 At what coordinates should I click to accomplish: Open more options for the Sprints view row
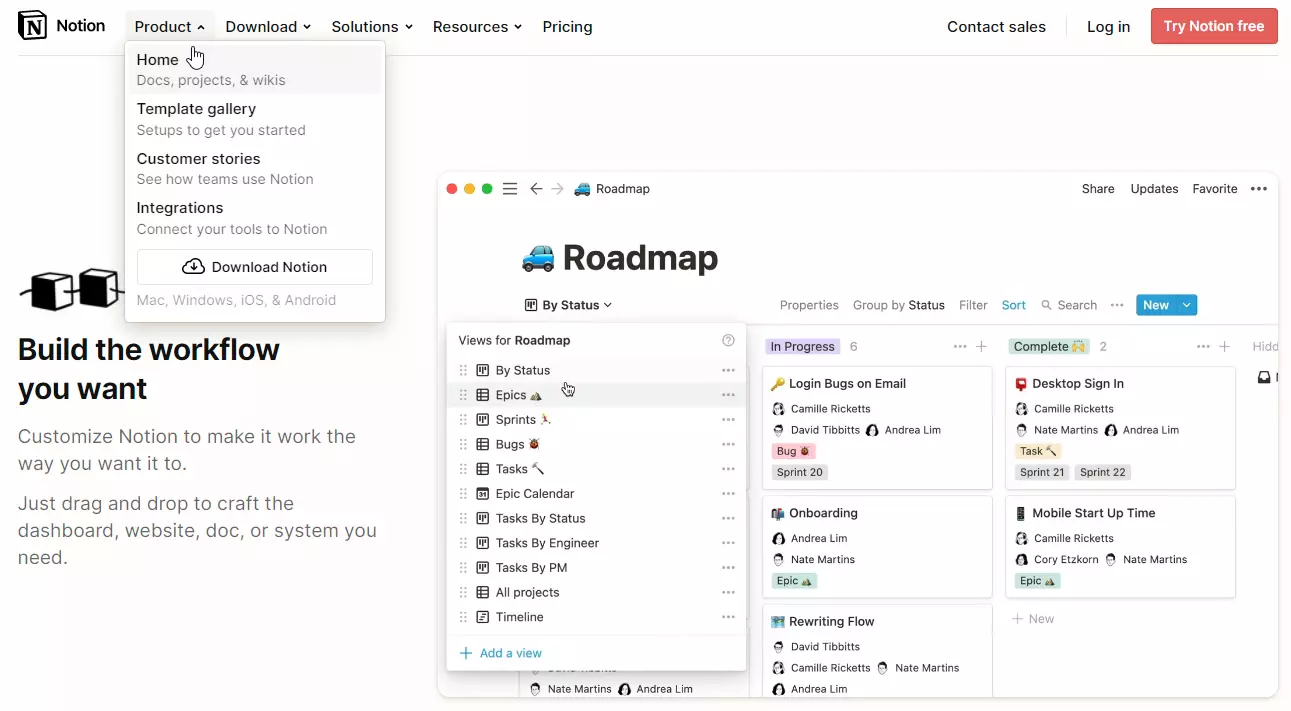[728, 420]
